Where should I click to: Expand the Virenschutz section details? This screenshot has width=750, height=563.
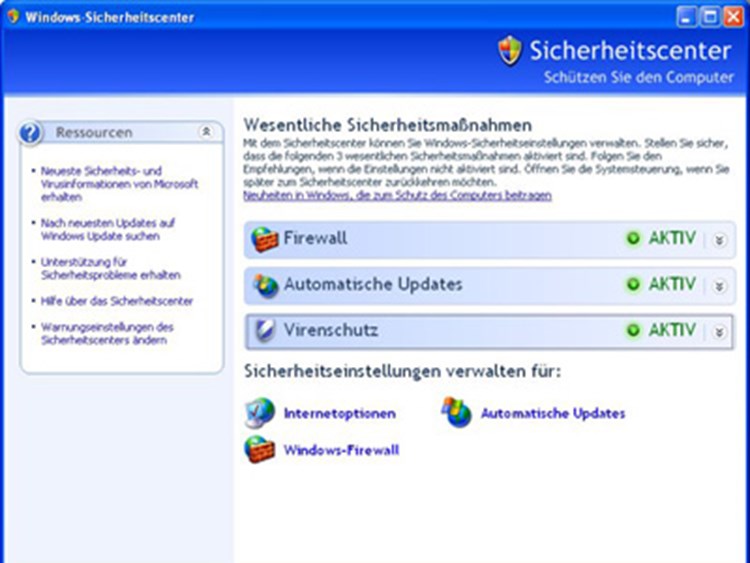click(x=719, y=331)
